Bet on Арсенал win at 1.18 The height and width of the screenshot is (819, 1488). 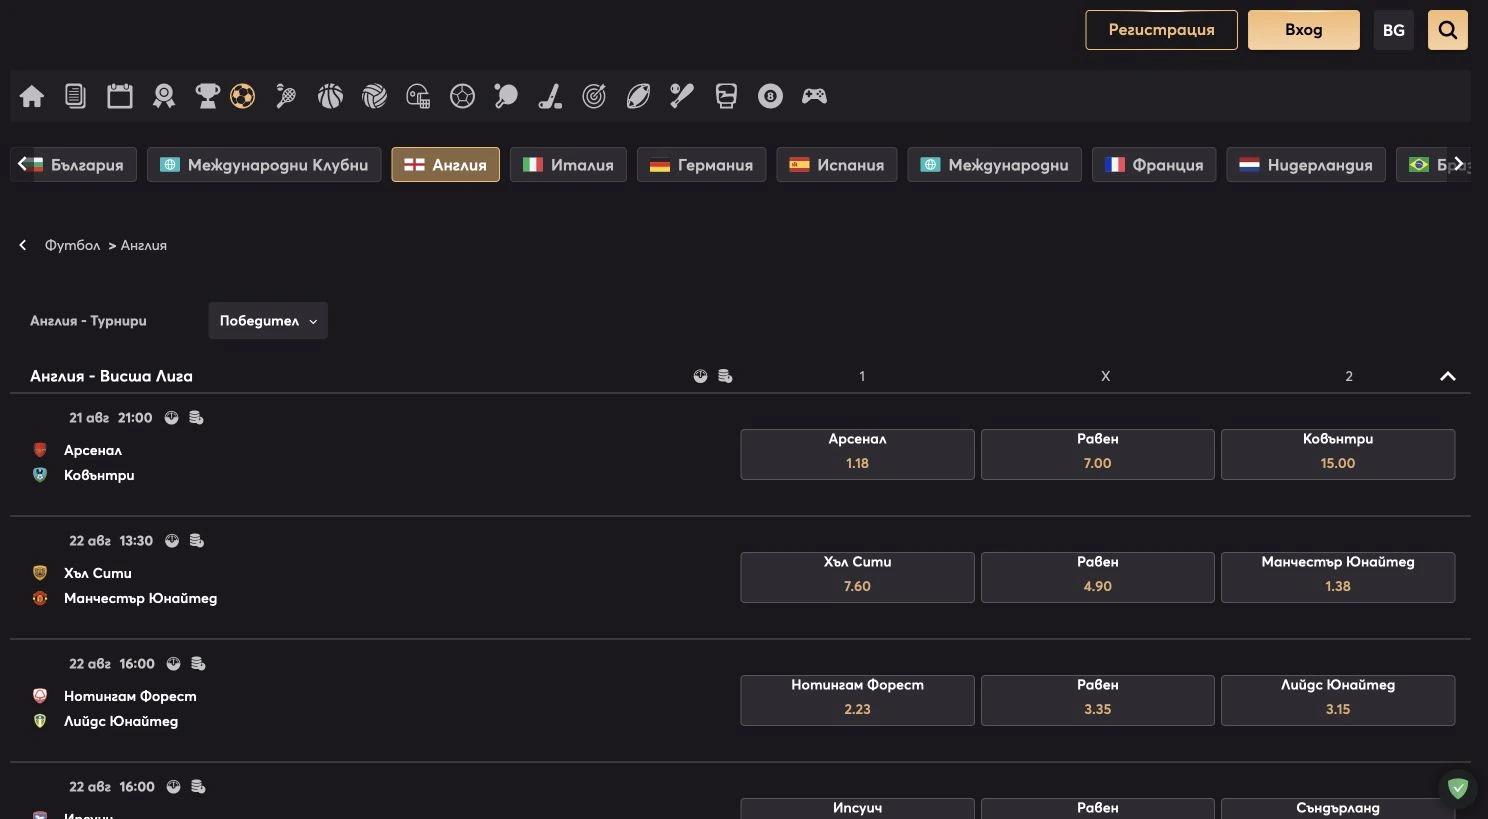pos(857,454)
